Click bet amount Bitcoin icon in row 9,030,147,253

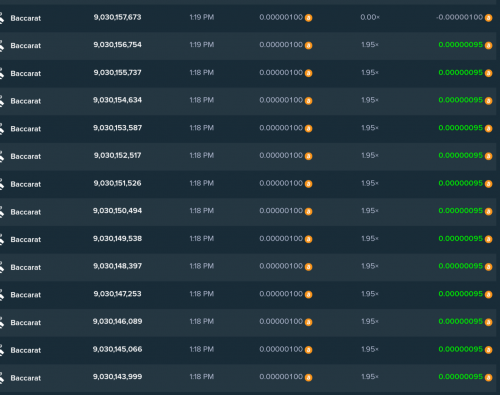point(309,295)
